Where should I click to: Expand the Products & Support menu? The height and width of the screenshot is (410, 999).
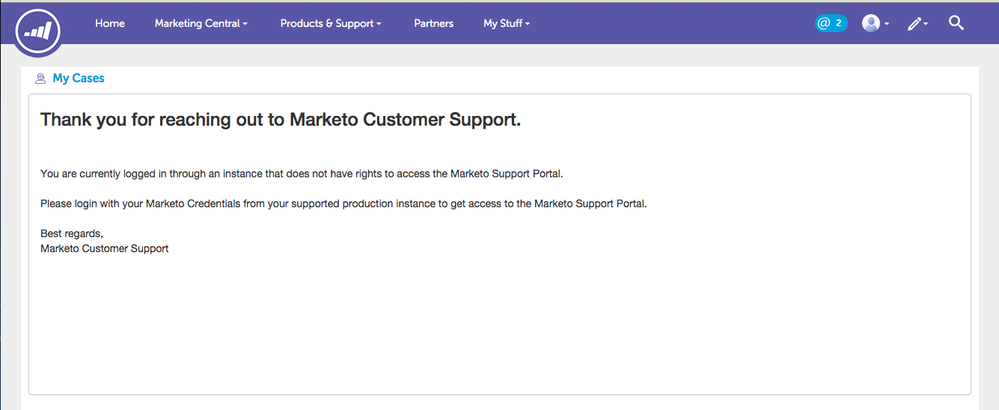click(x=330, y=23)
